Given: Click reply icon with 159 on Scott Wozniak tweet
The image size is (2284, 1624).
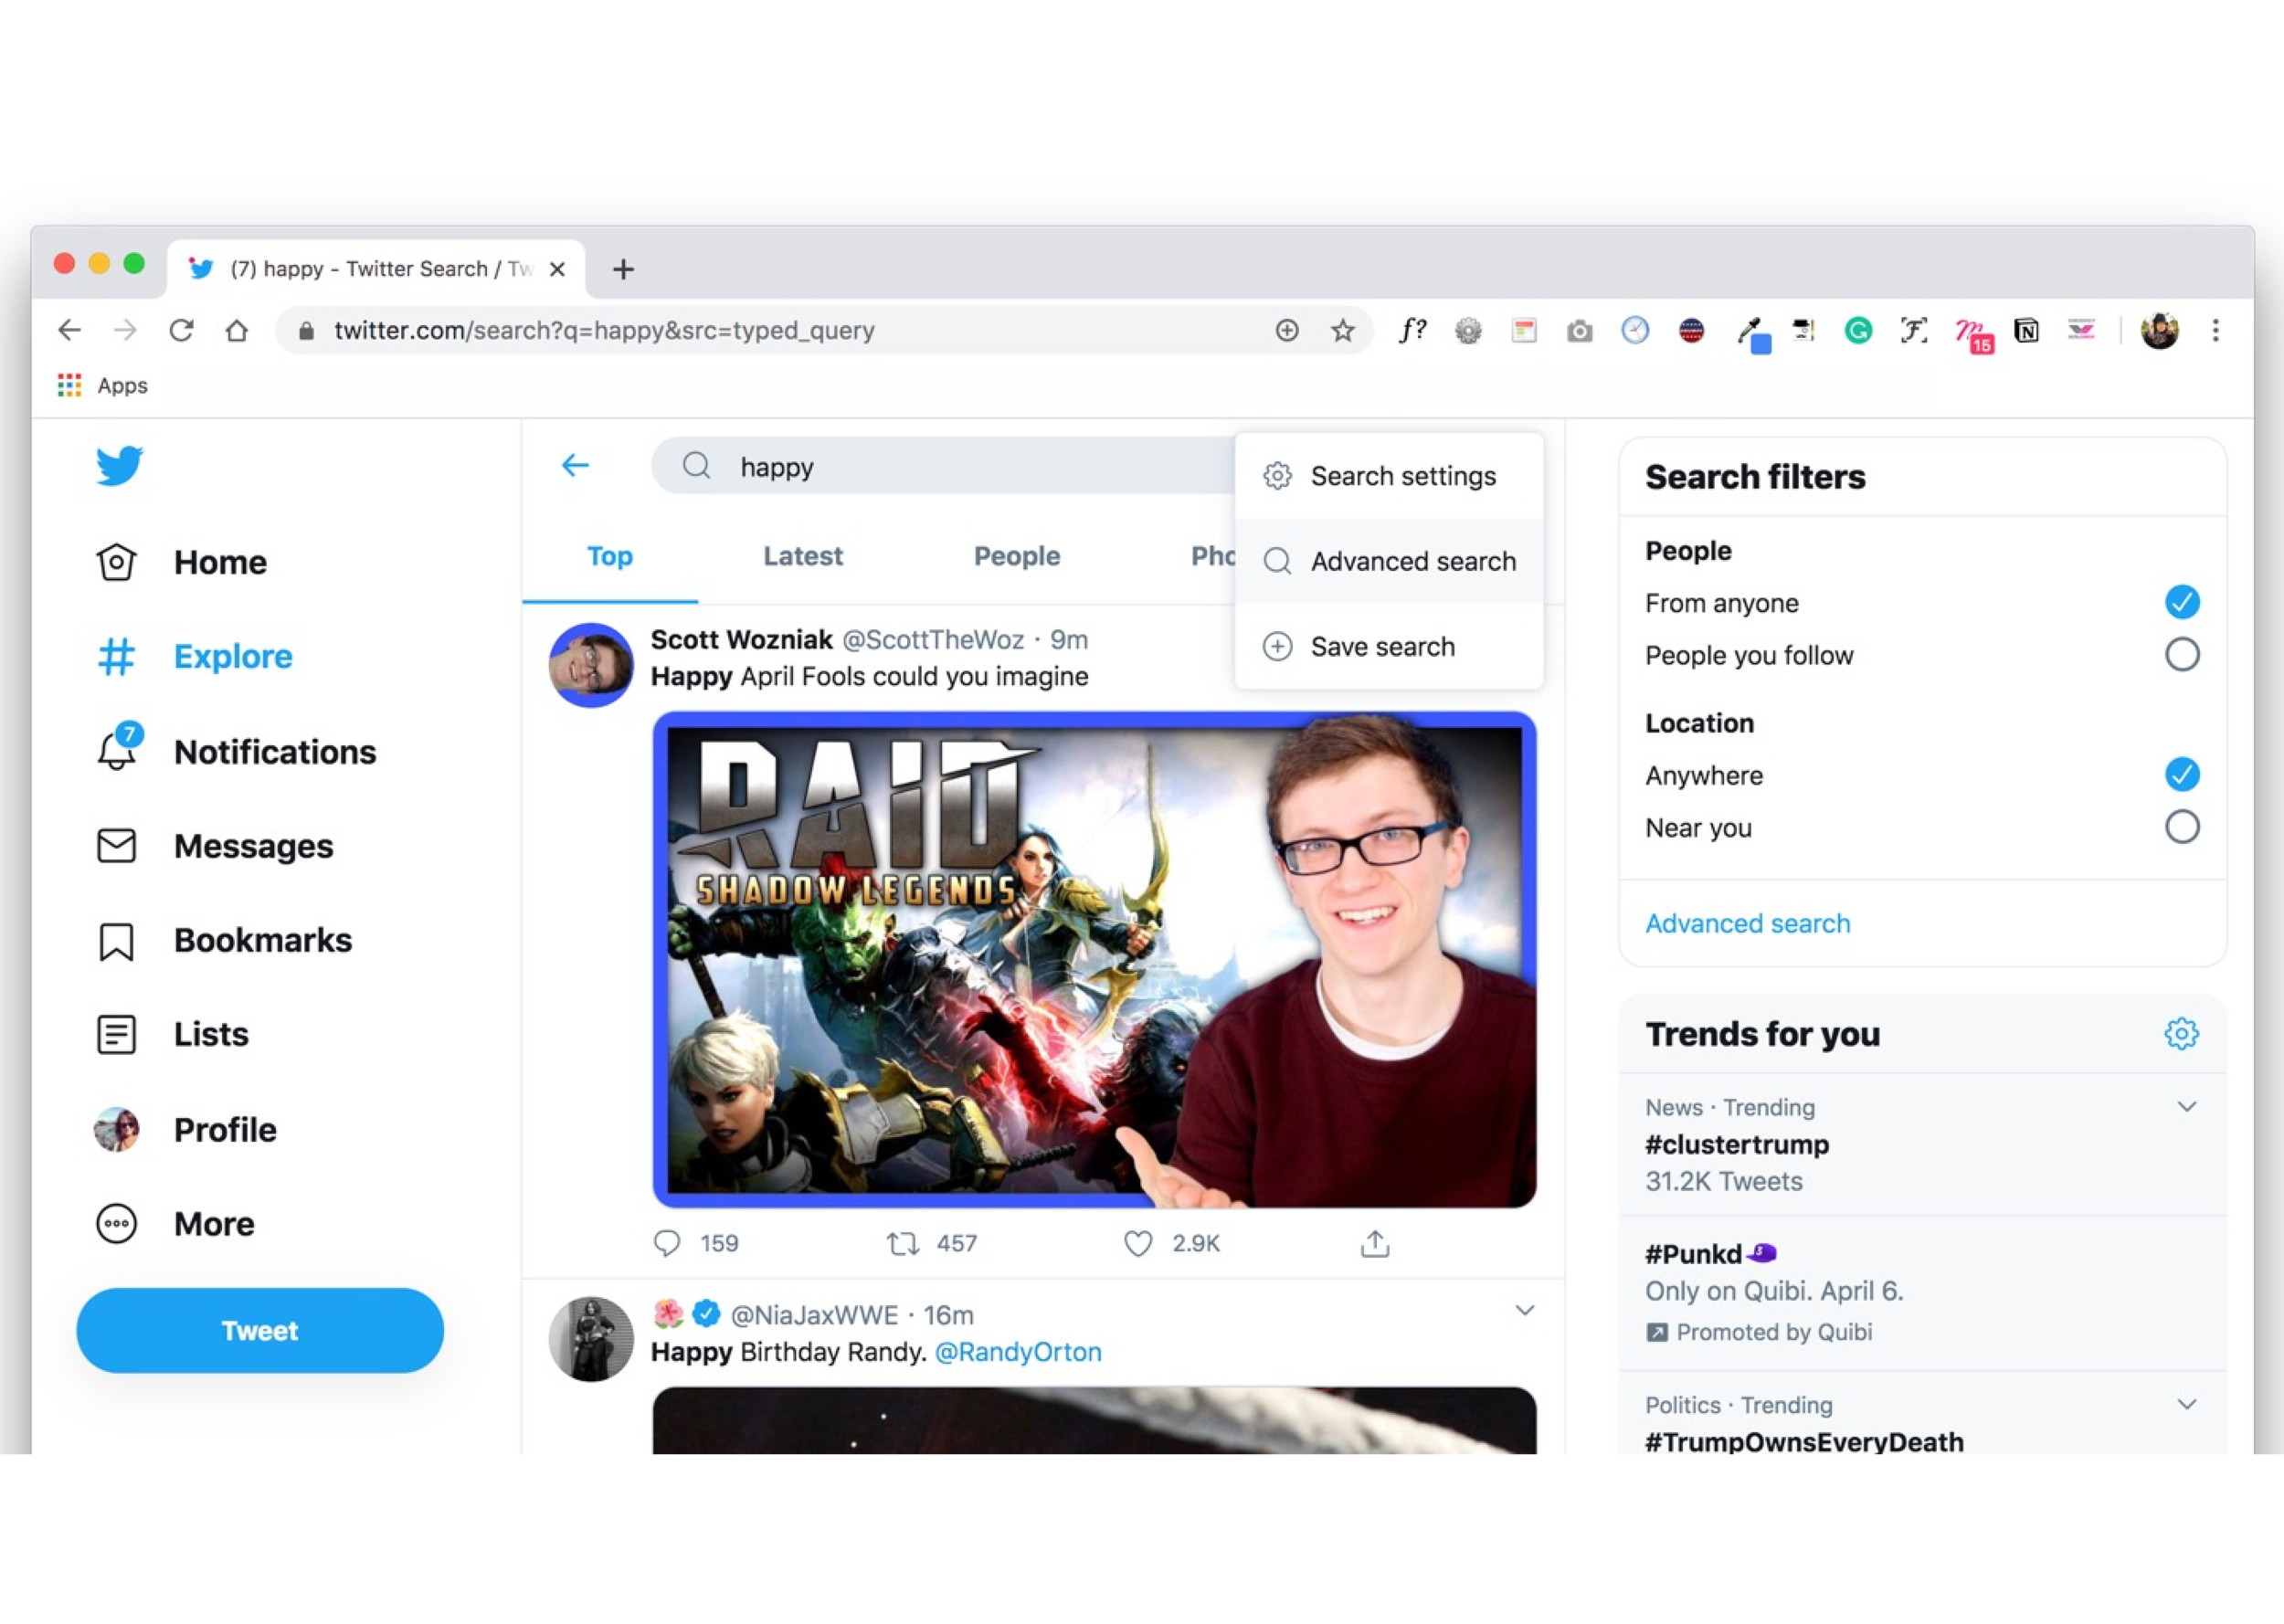Looking at the screenshot, I should pos(667,1243).
